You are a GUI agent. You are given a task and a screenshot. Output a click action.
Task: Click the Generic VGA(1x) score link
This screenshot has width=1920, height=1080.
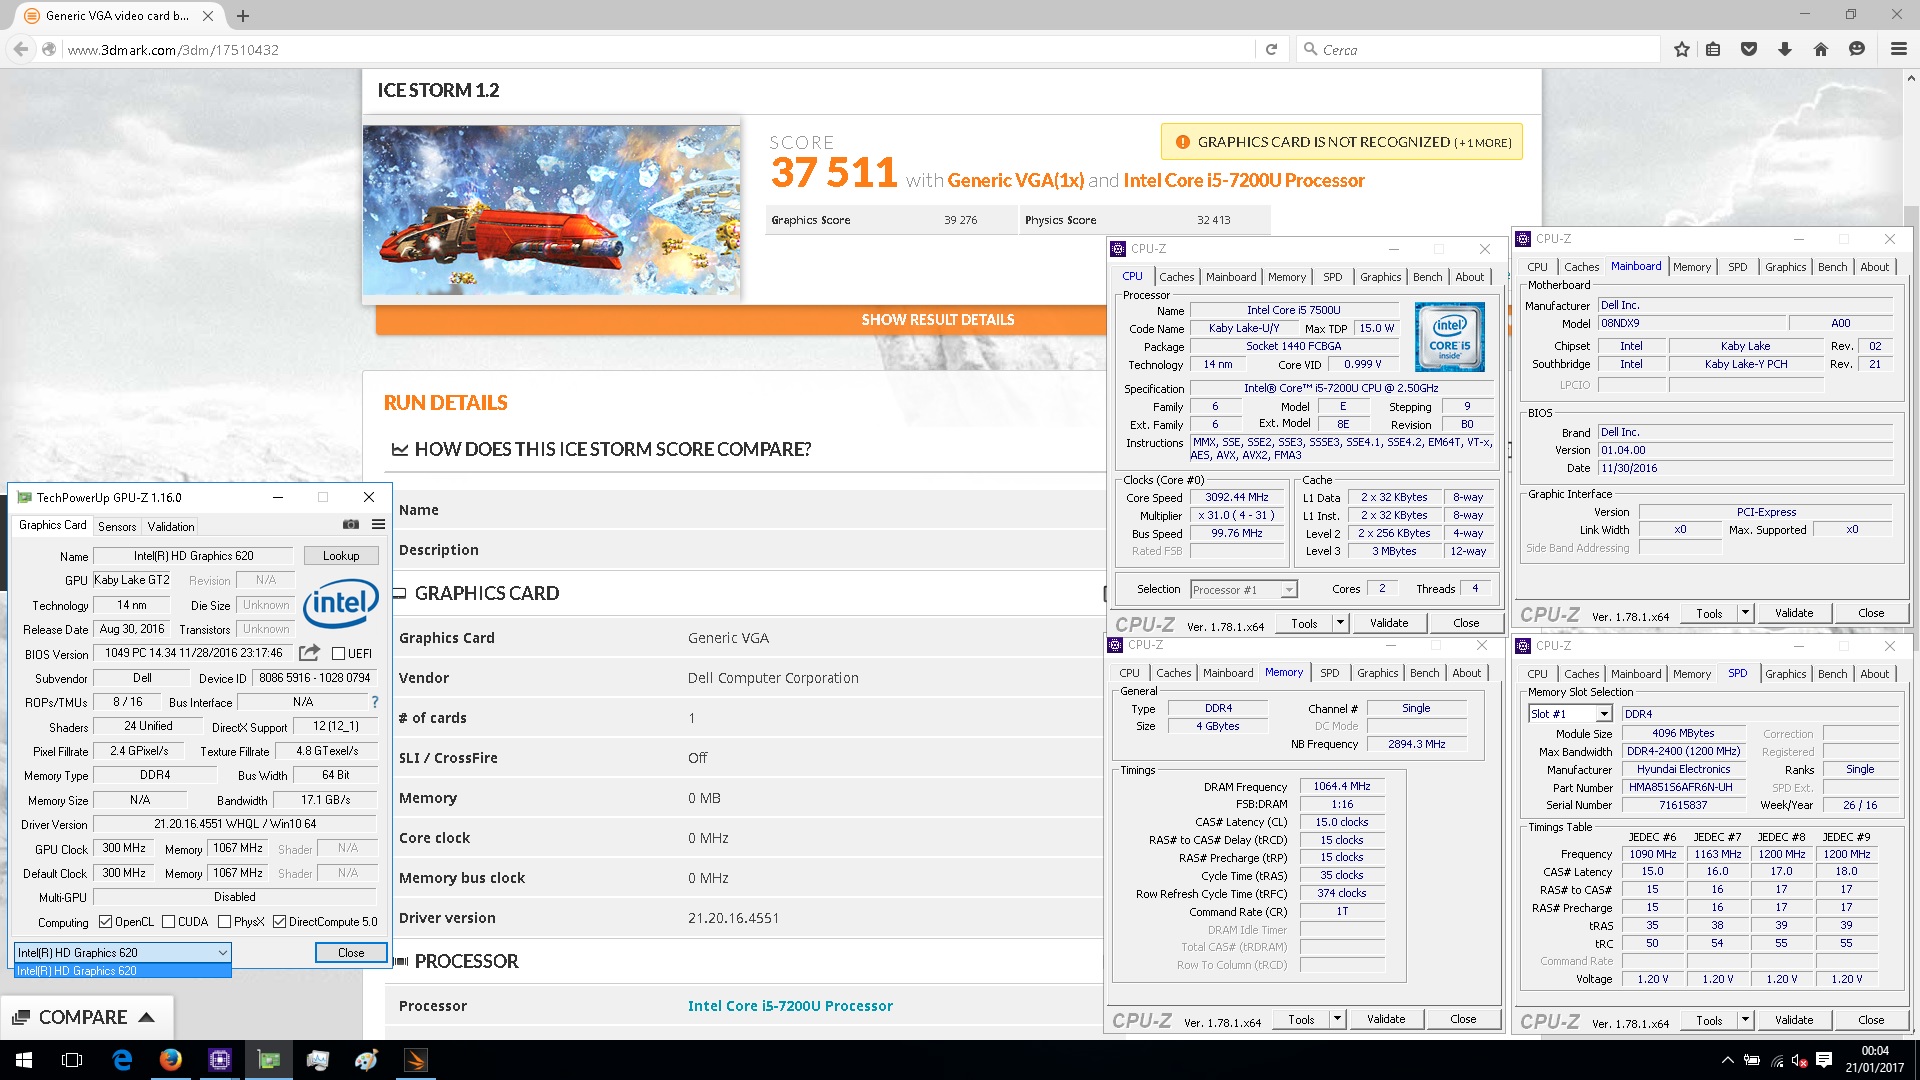[1015, 180]
